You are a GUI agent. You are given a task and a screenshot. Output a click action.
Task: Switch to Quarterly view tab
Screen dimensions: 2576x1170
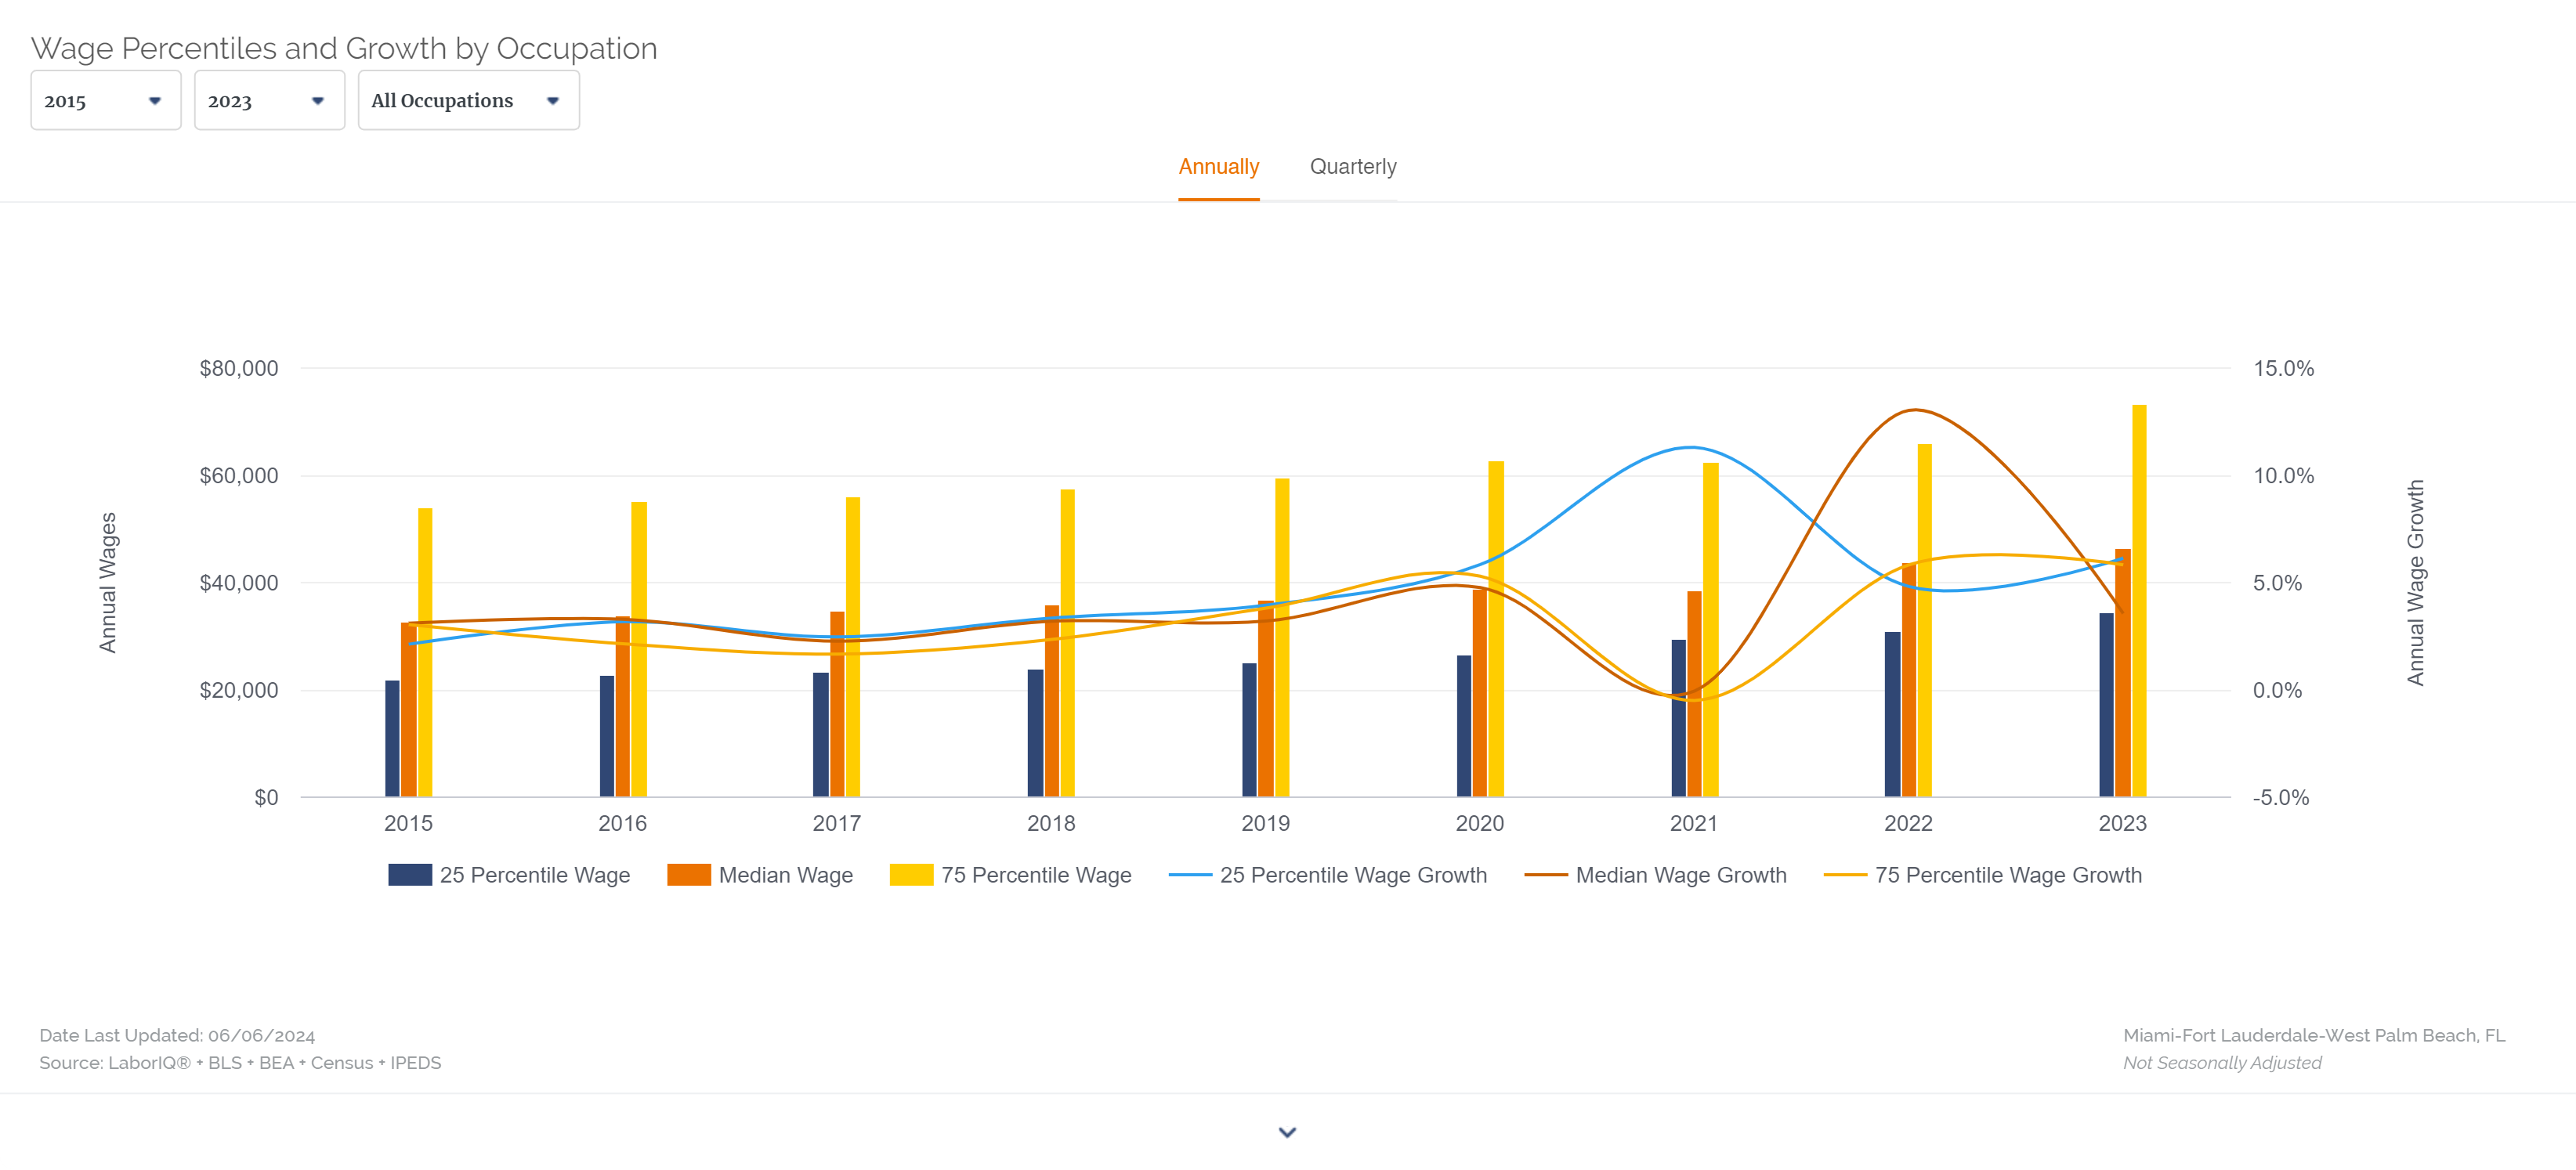[1354, 166]
